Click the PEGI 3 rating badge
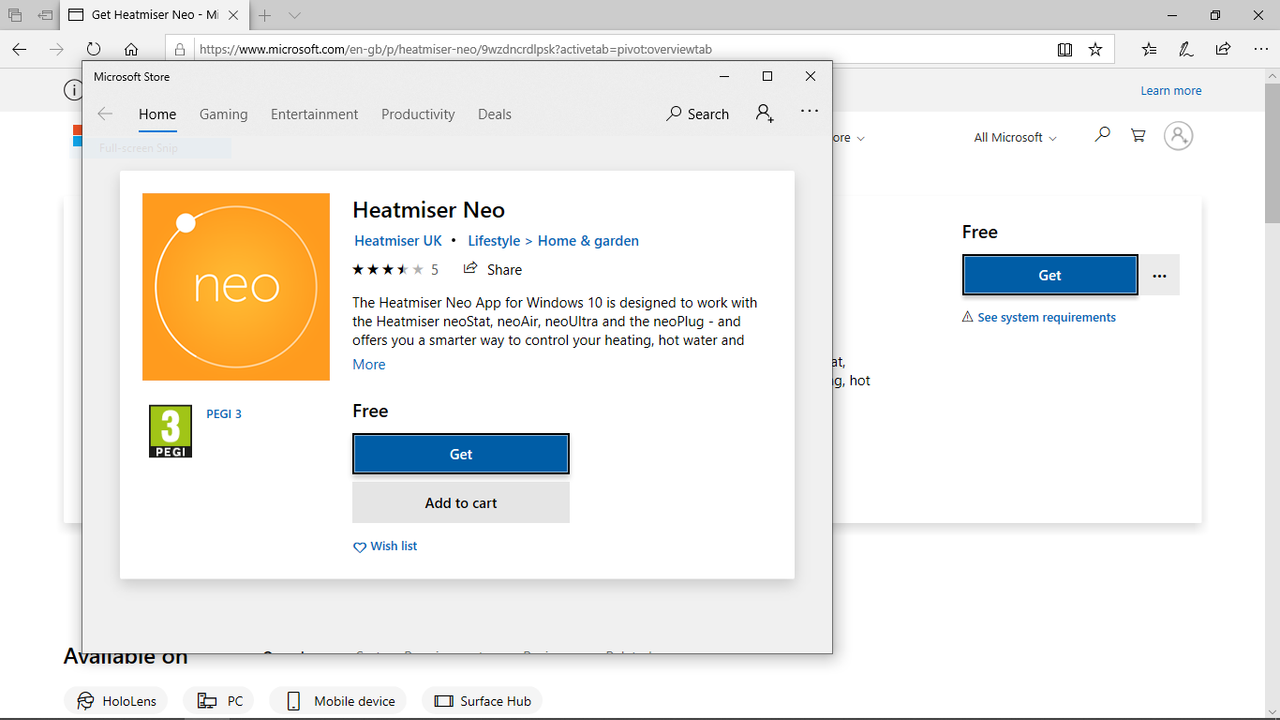 point(170,431)
